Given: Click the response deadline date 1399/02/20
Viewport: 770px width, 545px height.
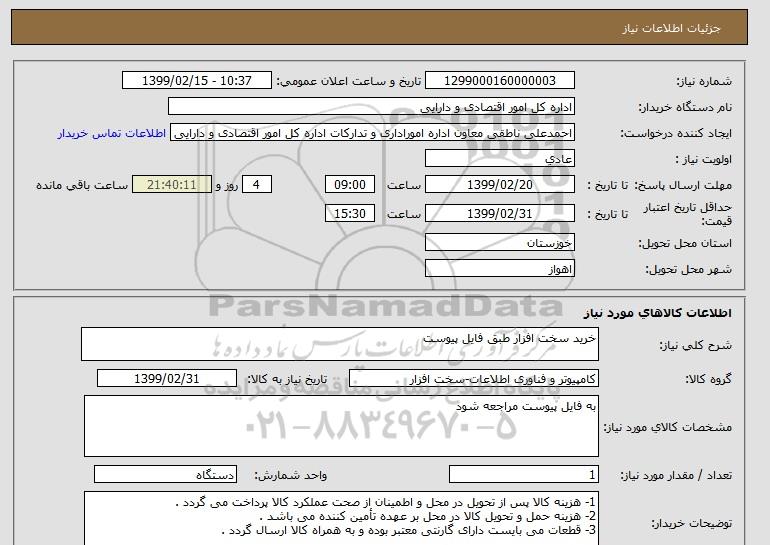Looking at the screenshot, I should pyautogui.click(x=499, y=185).
